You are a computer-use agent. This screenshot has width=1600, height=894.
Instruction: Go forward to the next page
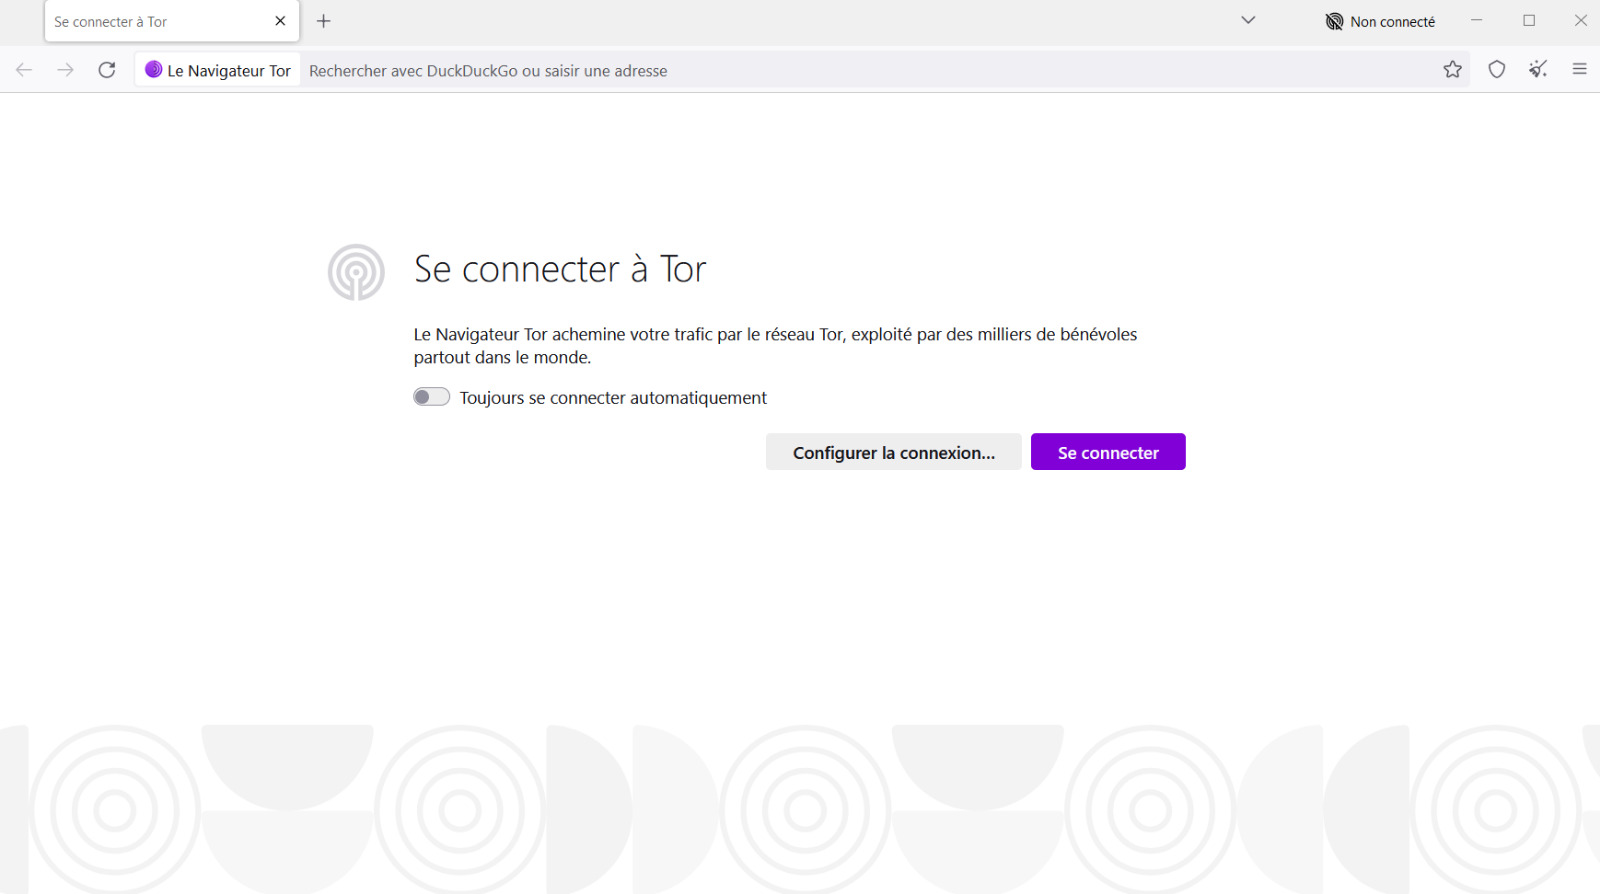66,70
